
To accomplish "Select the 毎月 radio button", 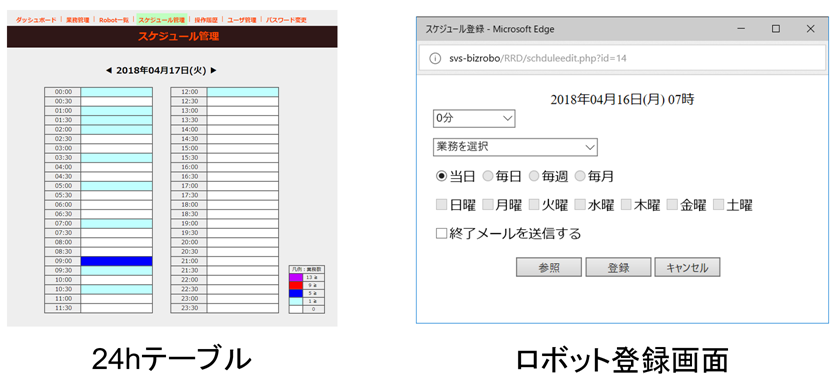I will 579,176.
